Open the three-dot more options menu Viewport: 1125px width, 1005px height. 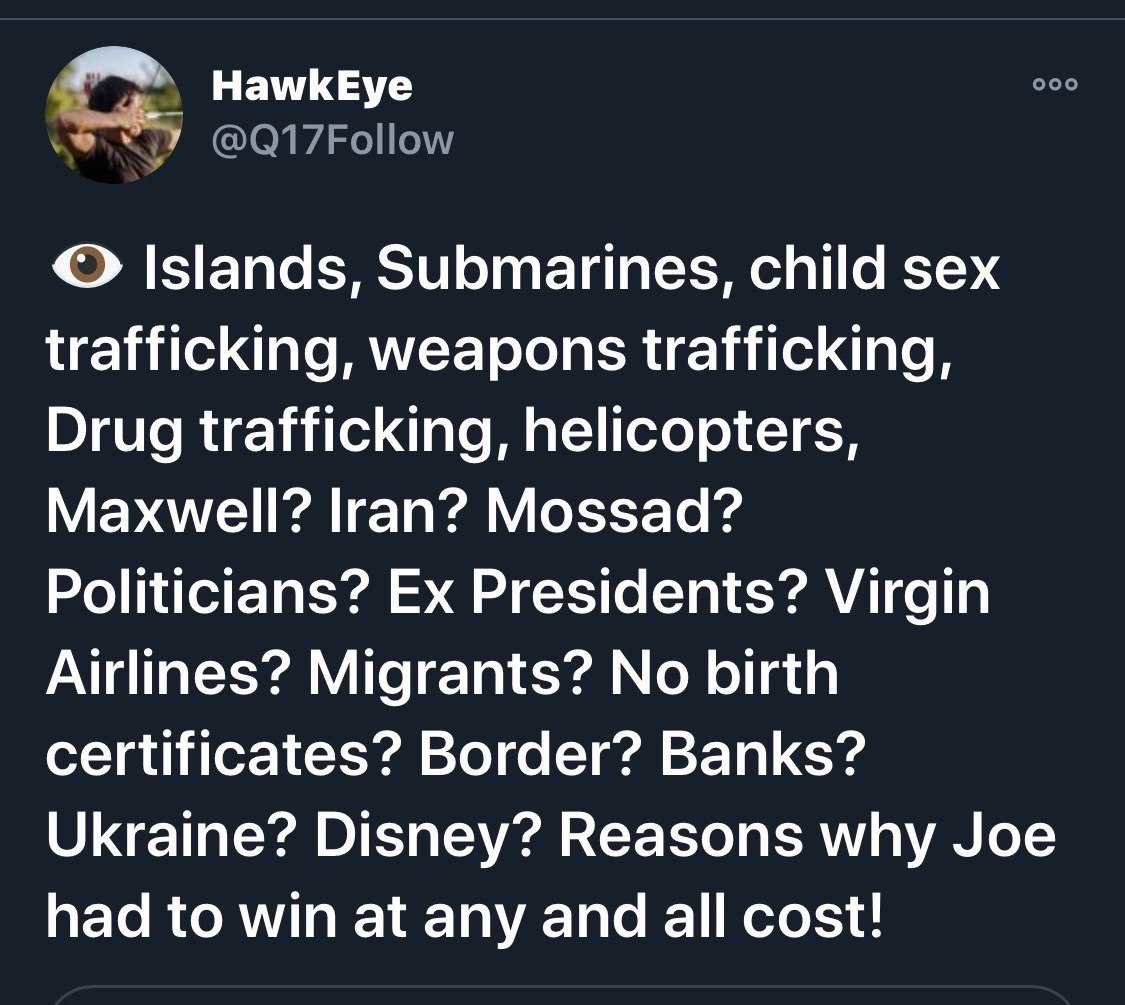click(x=1055, y=84)
